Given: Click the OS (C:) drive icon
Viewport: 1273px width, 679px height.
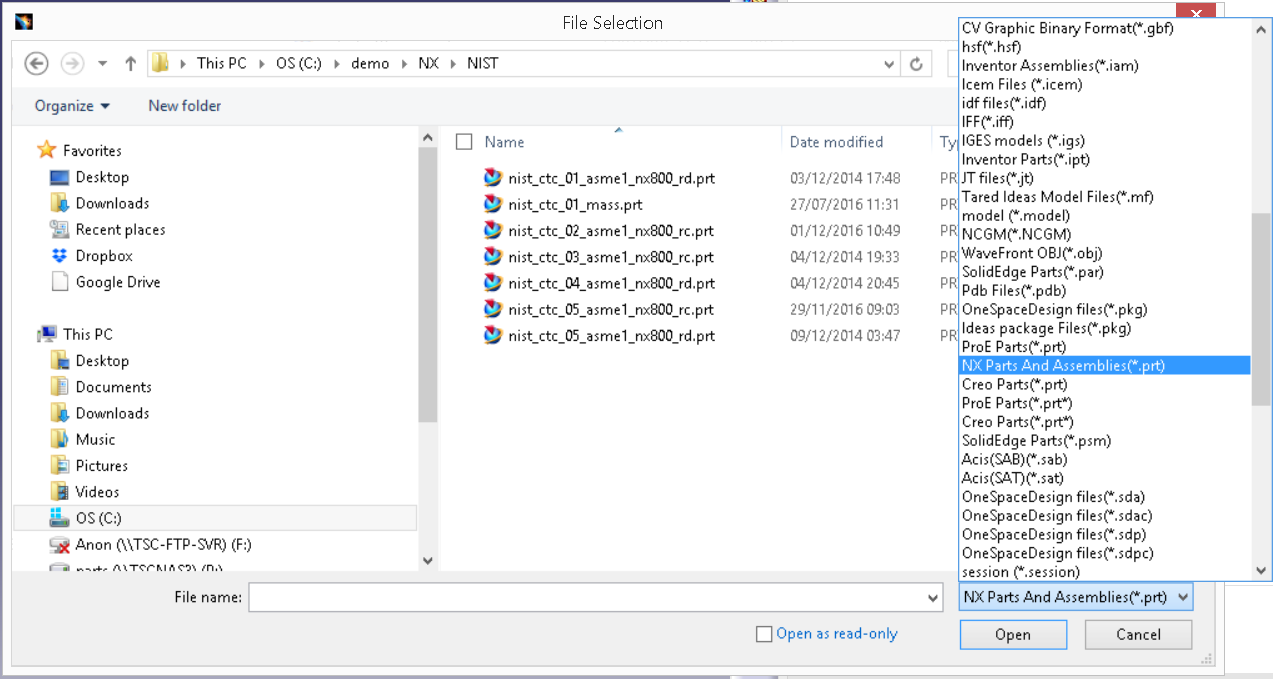Looking at the screenshot, I should point(60,518).
